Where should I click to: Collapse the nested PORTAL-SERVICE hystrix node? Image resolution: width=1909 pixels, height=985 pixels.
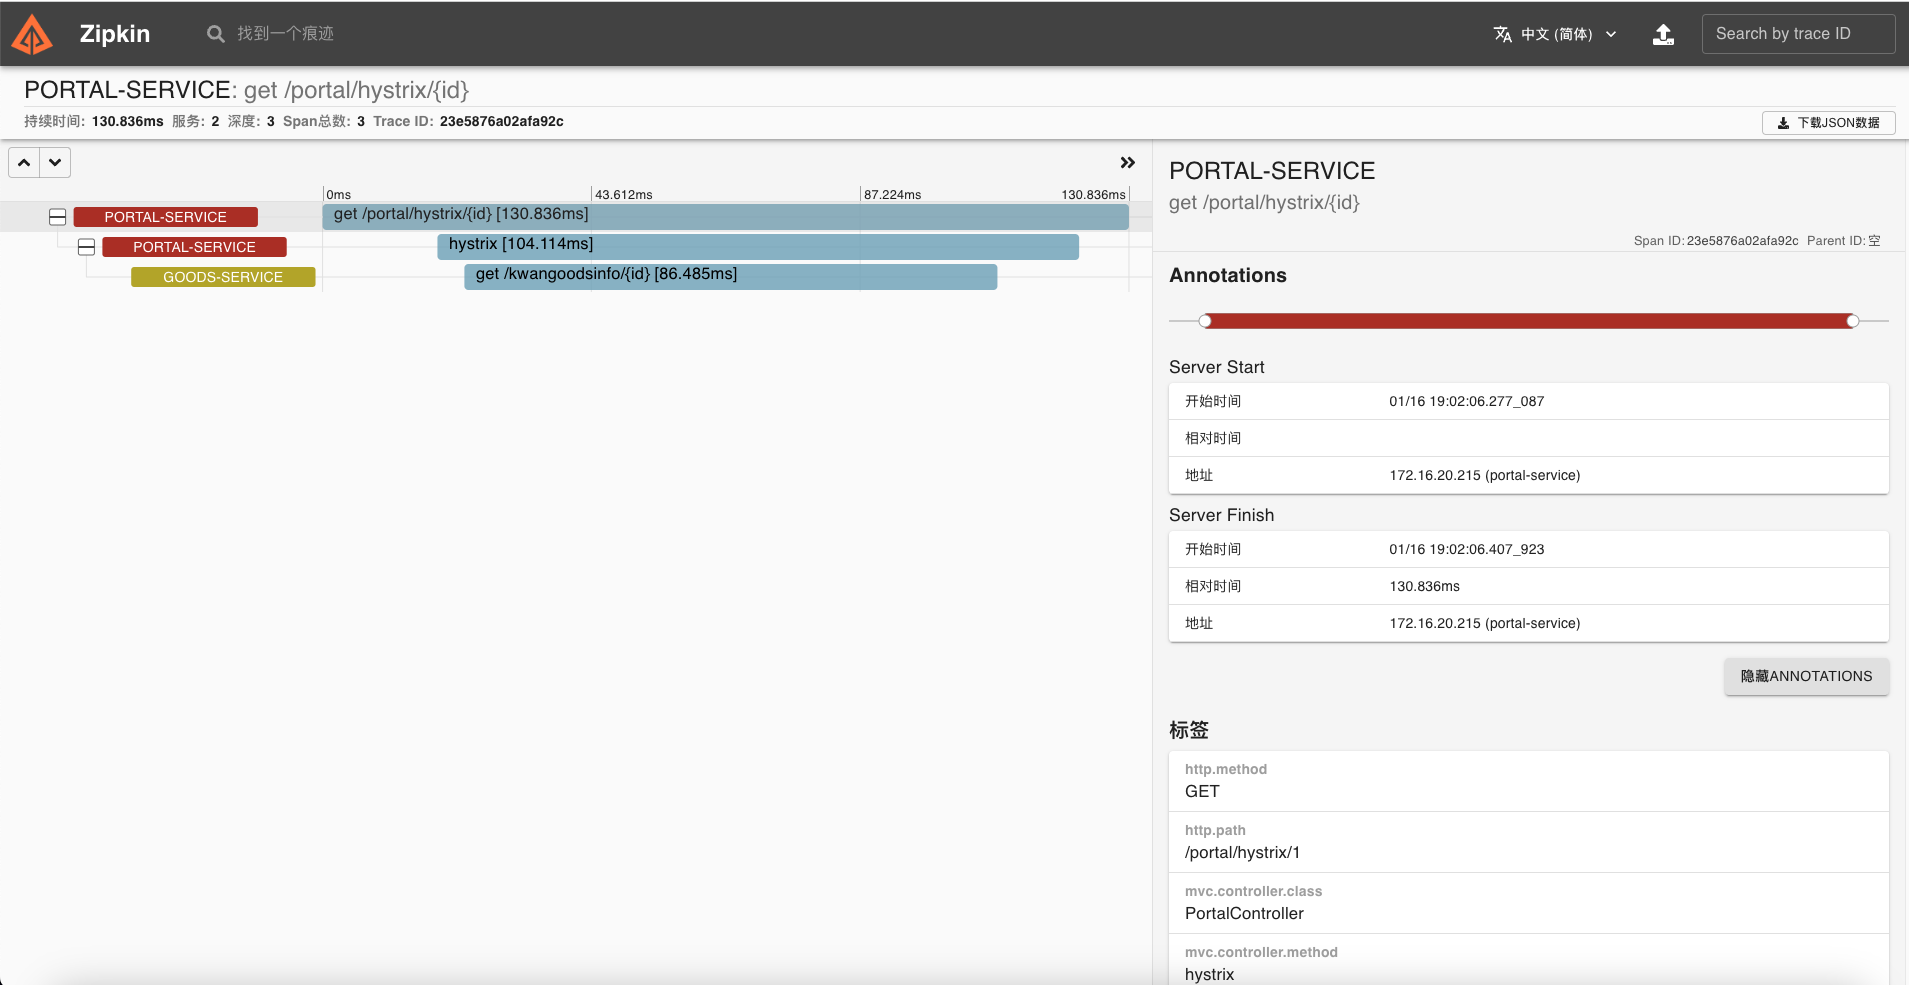pyautogui.click(x=87, y=247)
